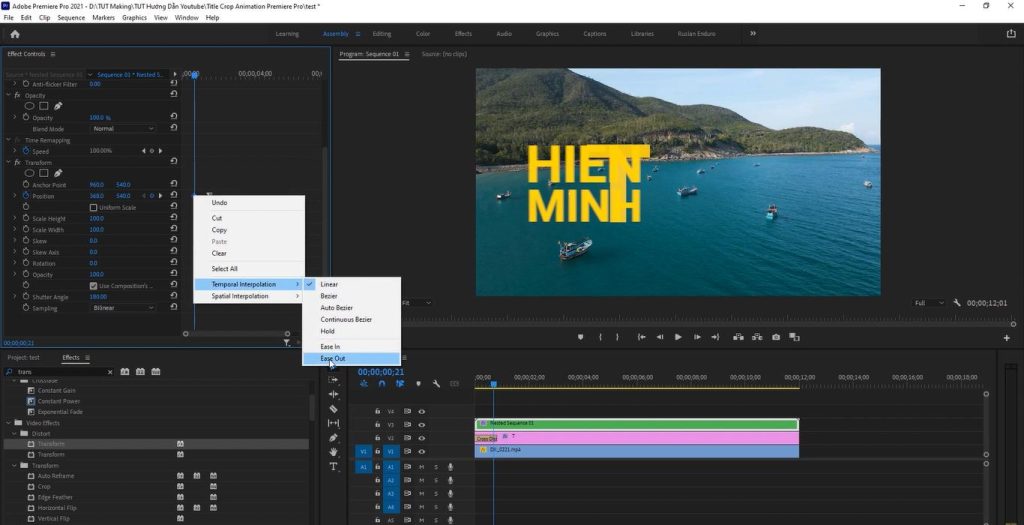Create 4-point polygon mask under Transform

[43, 173]
